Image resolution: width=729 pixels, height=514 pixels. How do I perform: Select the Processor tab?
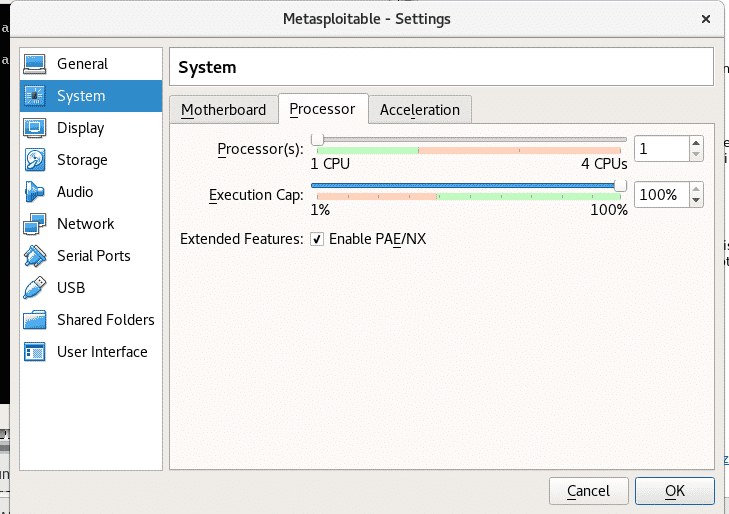click(323, 109)
